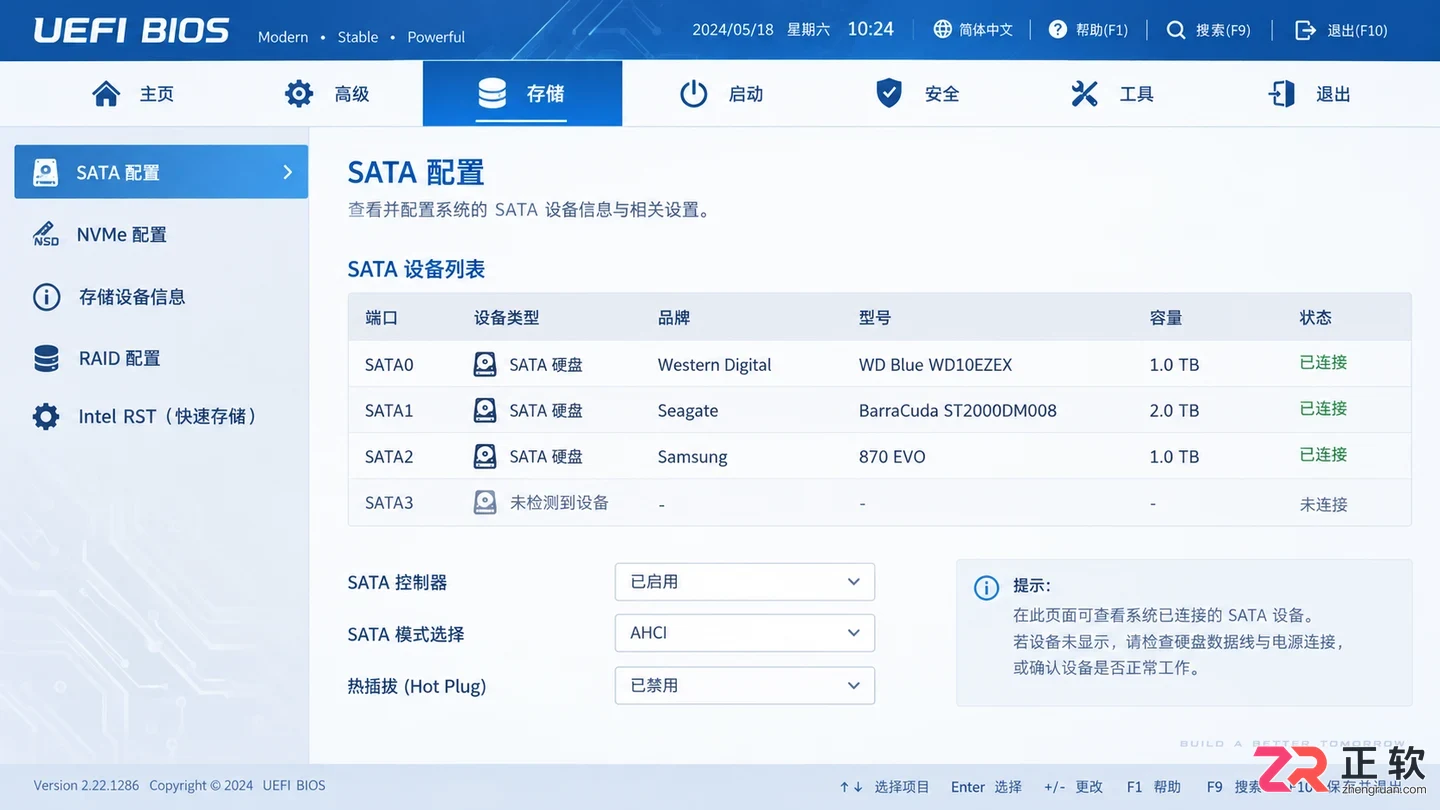Click the exit door icon beside 退出 tab
This screenshot has height=810, width=1440.
pyautogui.click(x=1281, y=94)
